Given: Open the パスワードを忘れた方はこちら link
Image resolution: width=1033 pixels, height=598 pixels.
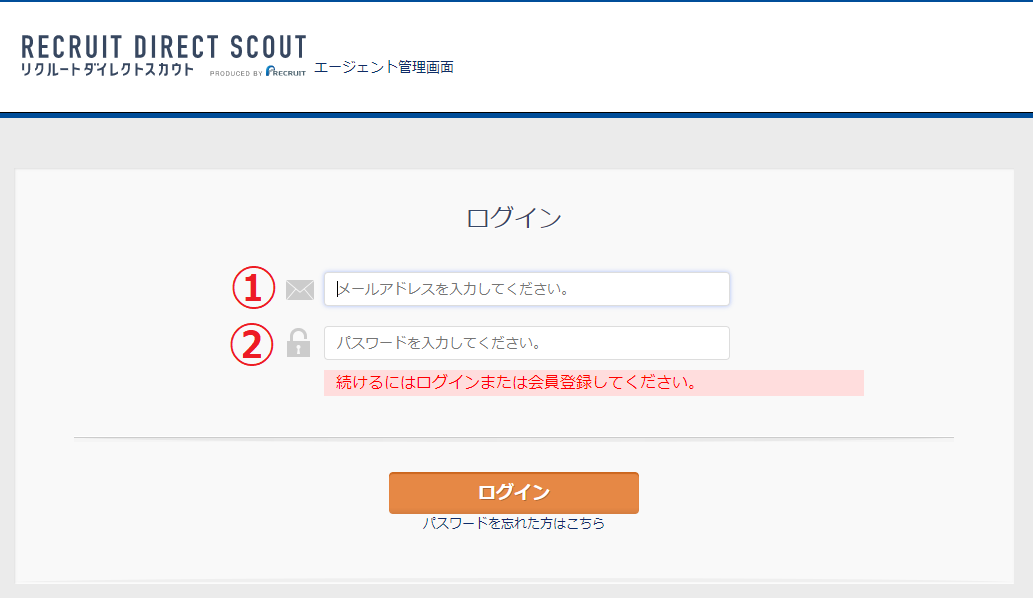Looking at the screenshot, I should point(514,524).
